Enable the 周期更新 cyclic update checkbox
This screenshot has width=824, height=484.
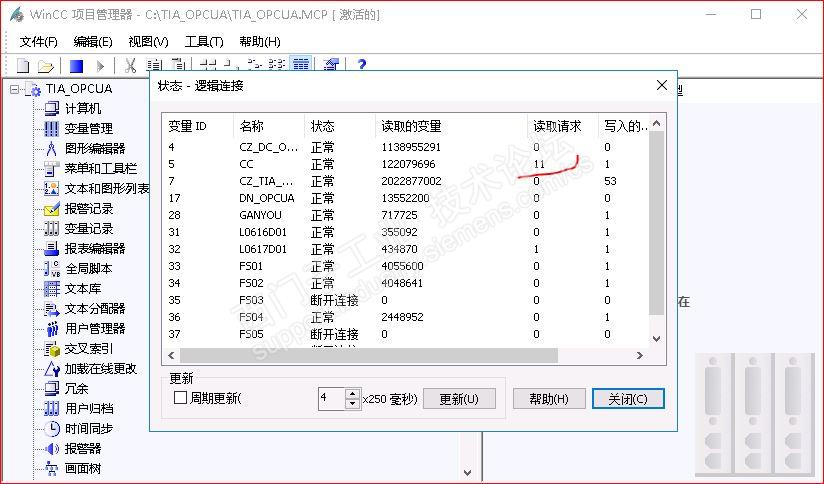[x=180, y=397]
